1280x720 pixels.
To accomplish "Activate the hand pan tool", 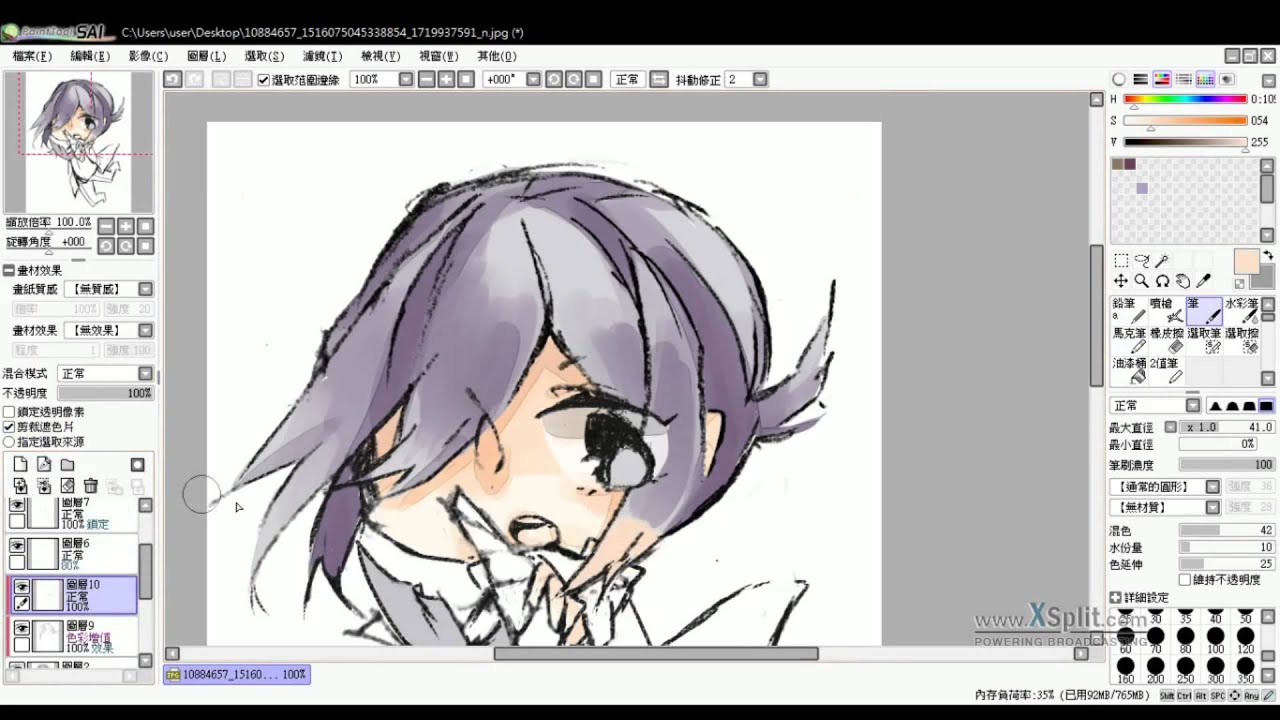I will [x=1183, y=282].
